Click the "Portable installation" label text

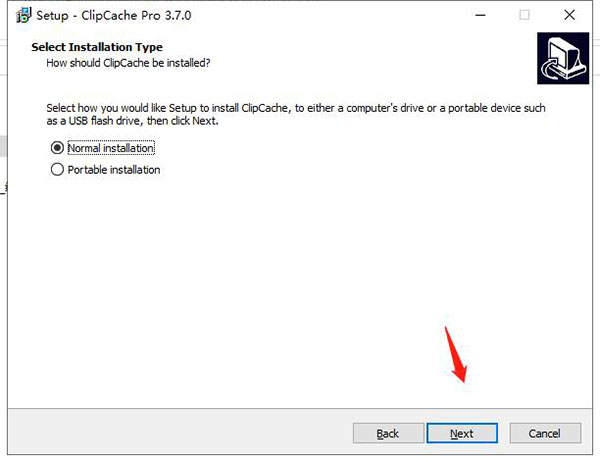[114, 170]
